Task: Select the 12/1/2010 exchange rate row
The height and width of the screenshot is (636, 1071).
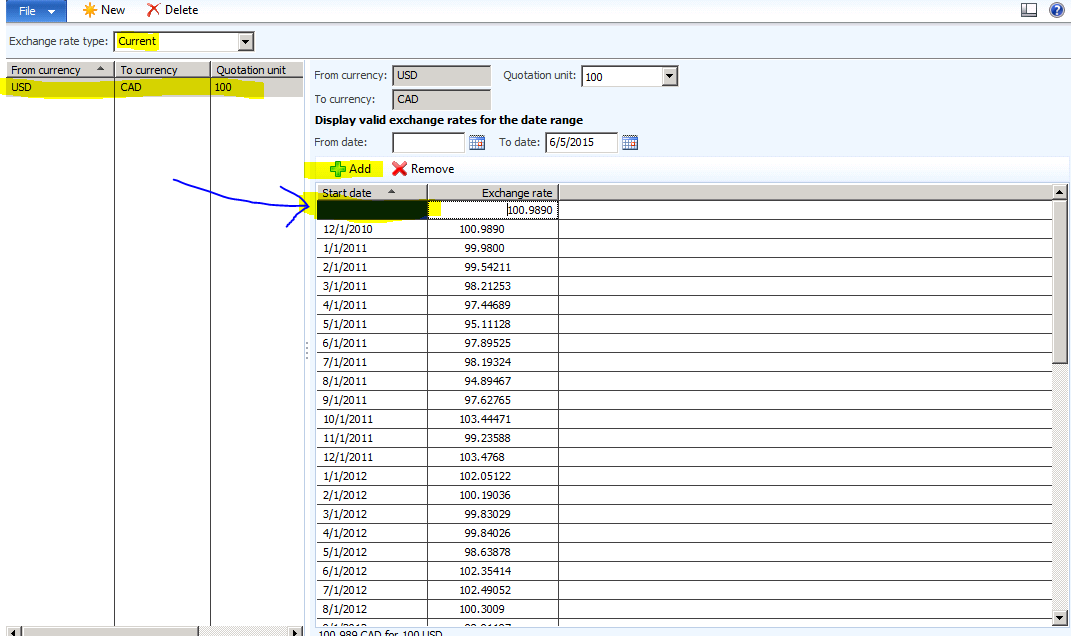Action: (372, 229)
